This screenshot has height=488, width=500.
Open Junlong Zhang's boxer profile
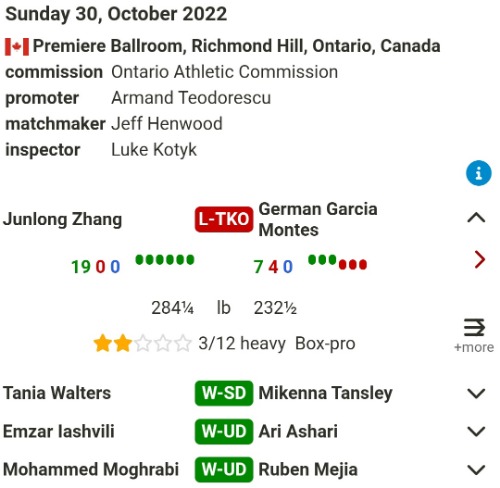[63, 220]
